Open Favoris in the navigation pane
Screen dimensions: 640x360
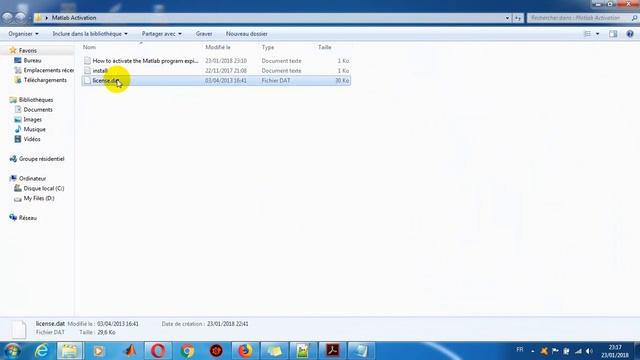tap(27, 51)
